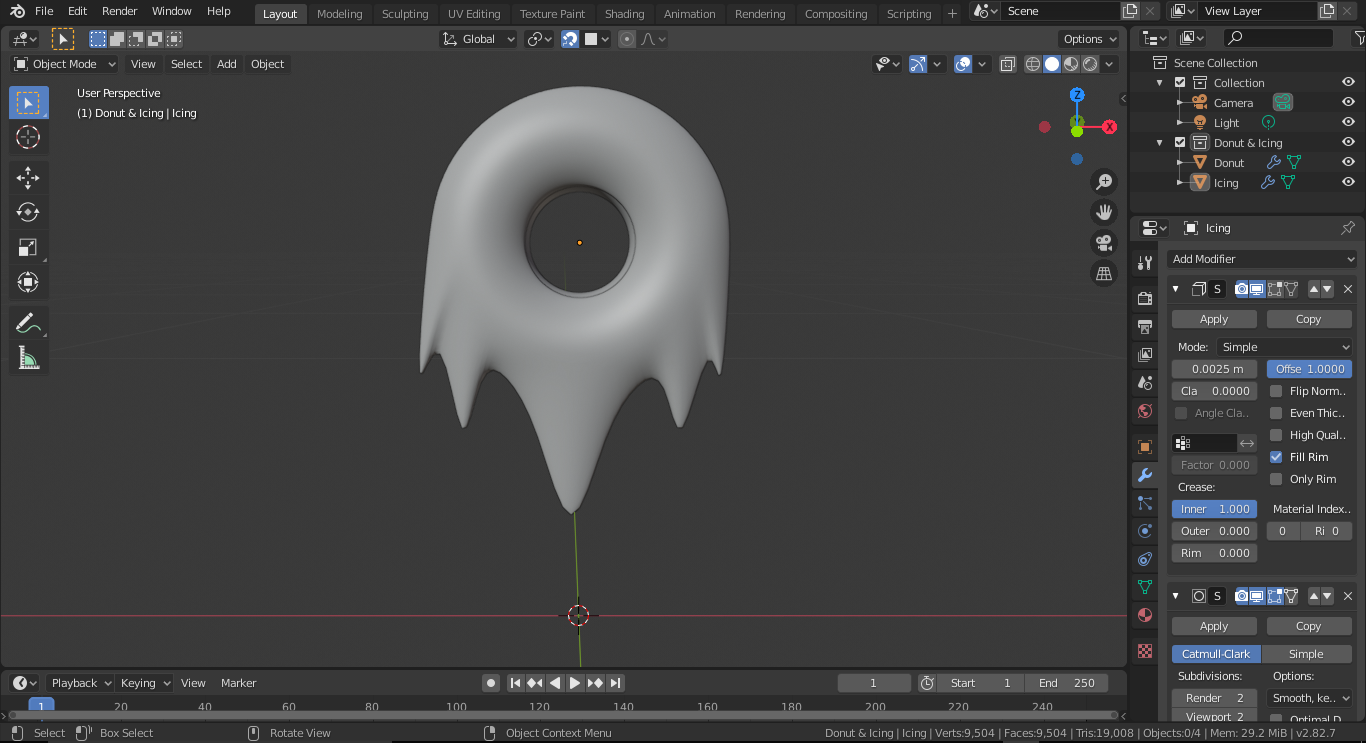This screenshot has height=743, width=1366.
Task: Open viewport Options dropdown
Action: [1090, 39]
